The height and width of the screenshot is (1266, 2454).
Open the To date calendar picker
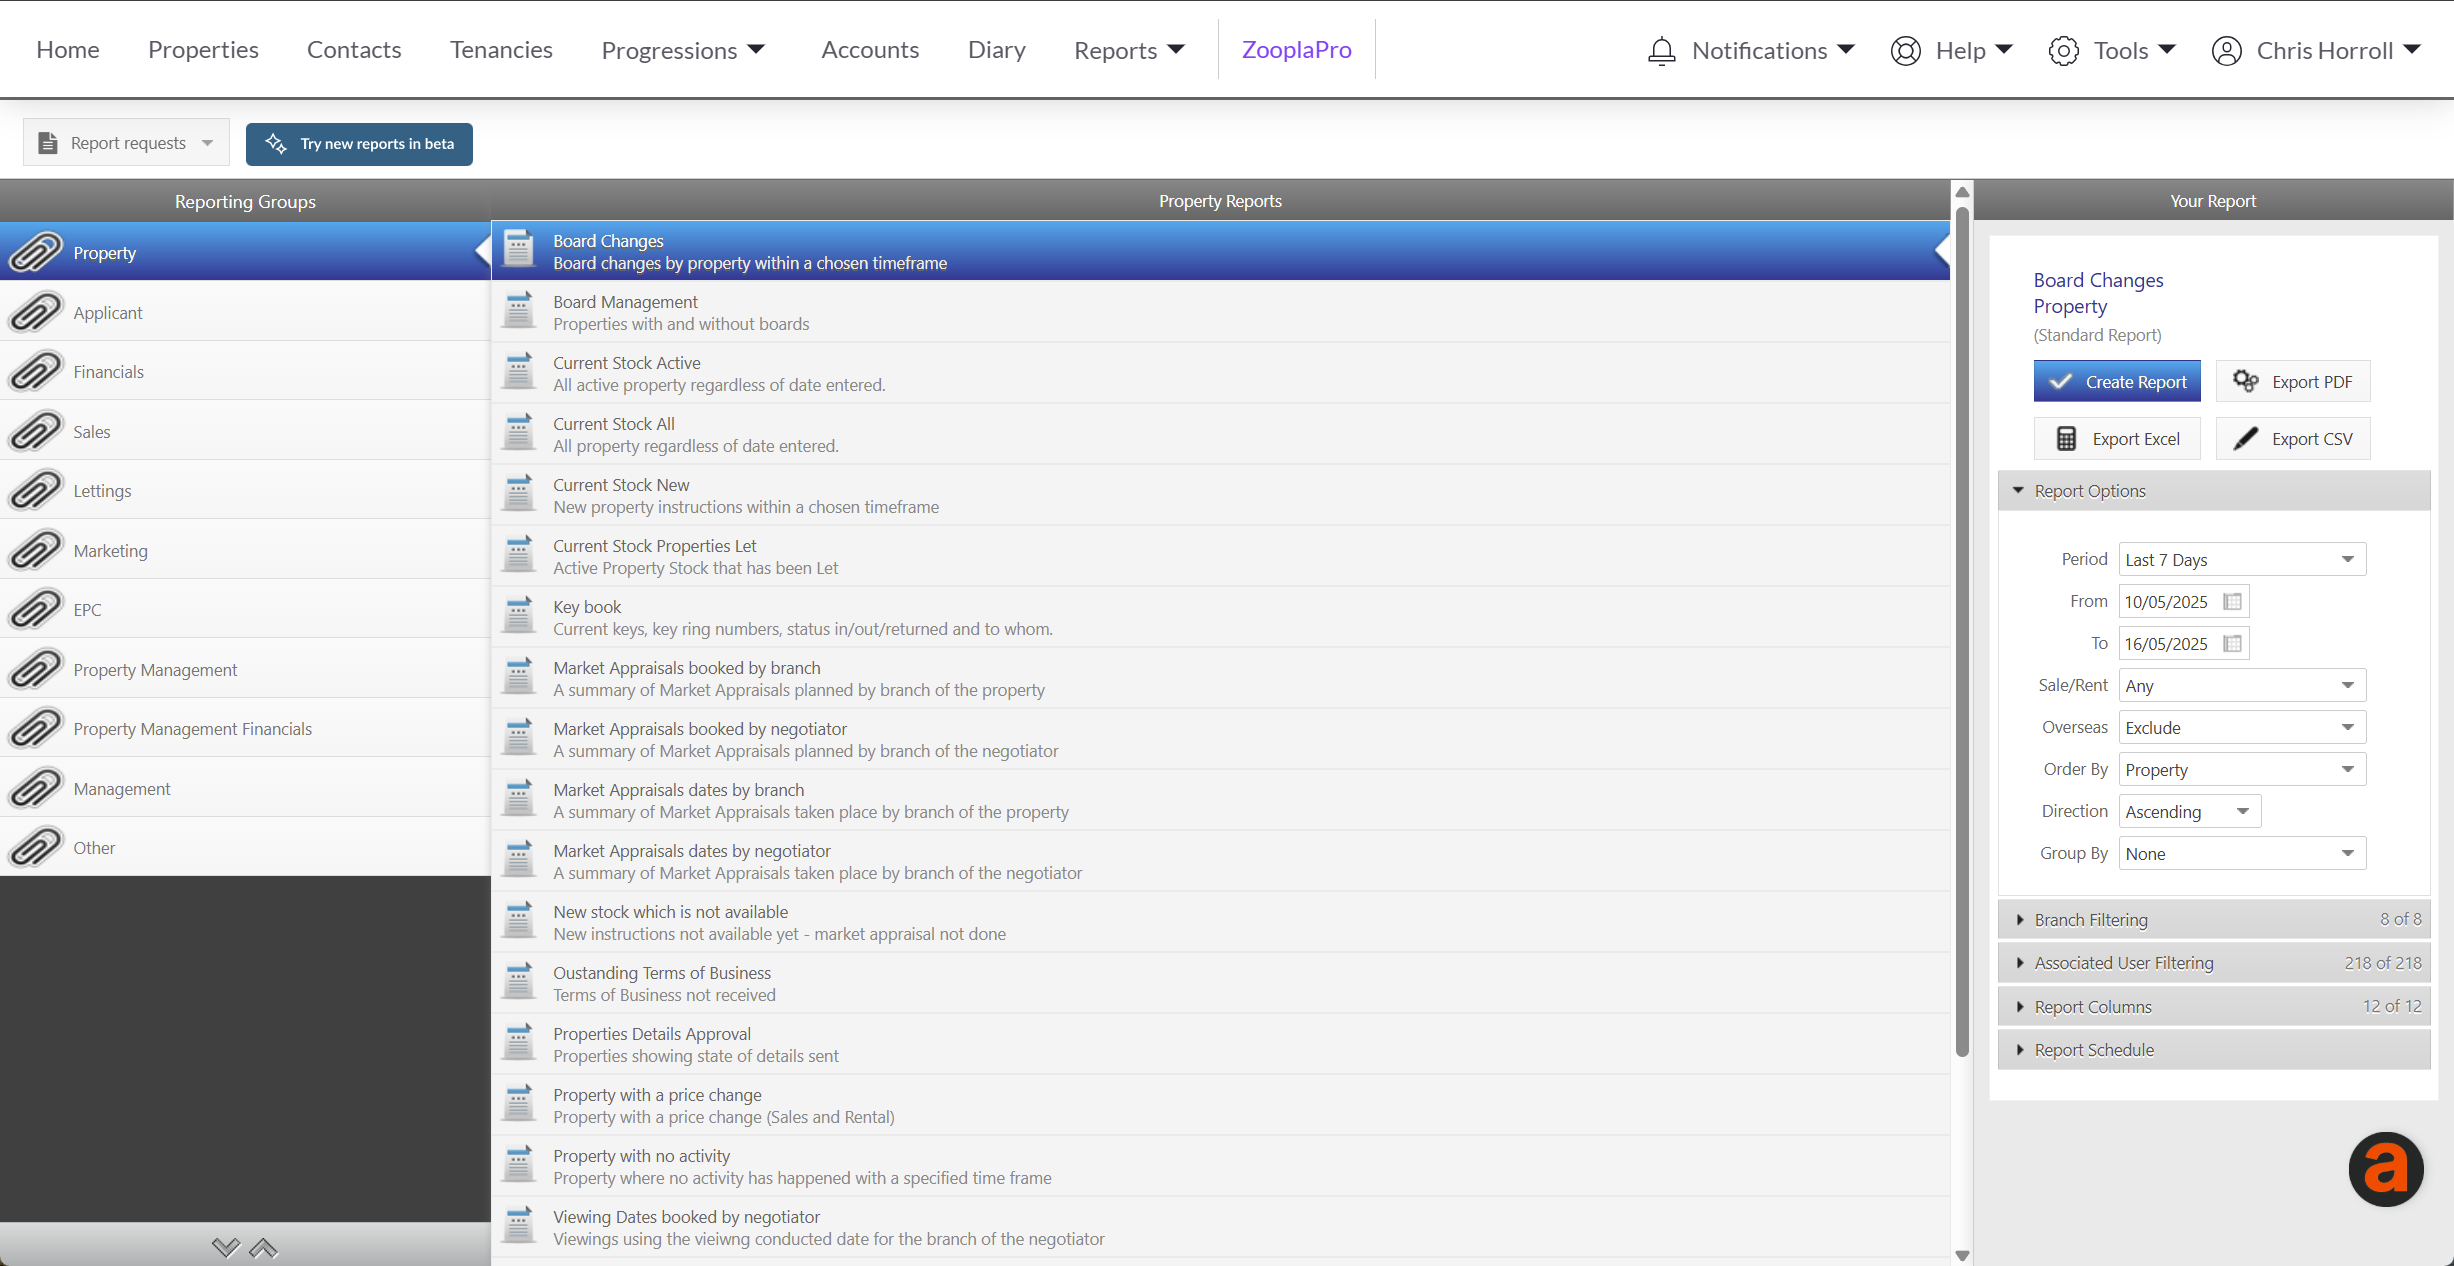point(2232,644)
